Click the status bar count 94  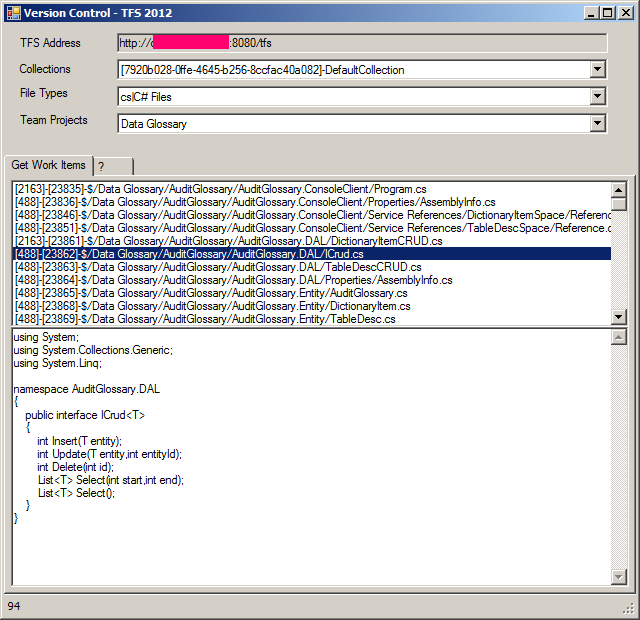point(14,606)
